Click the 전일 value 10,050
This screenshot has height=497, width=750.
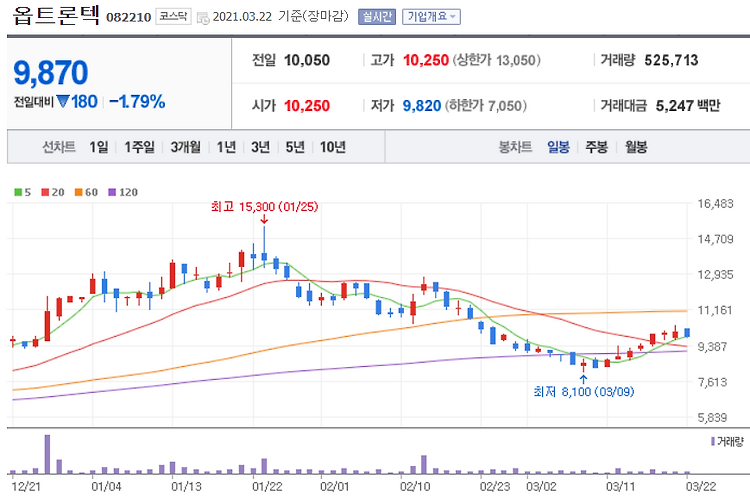pos(307,60)
